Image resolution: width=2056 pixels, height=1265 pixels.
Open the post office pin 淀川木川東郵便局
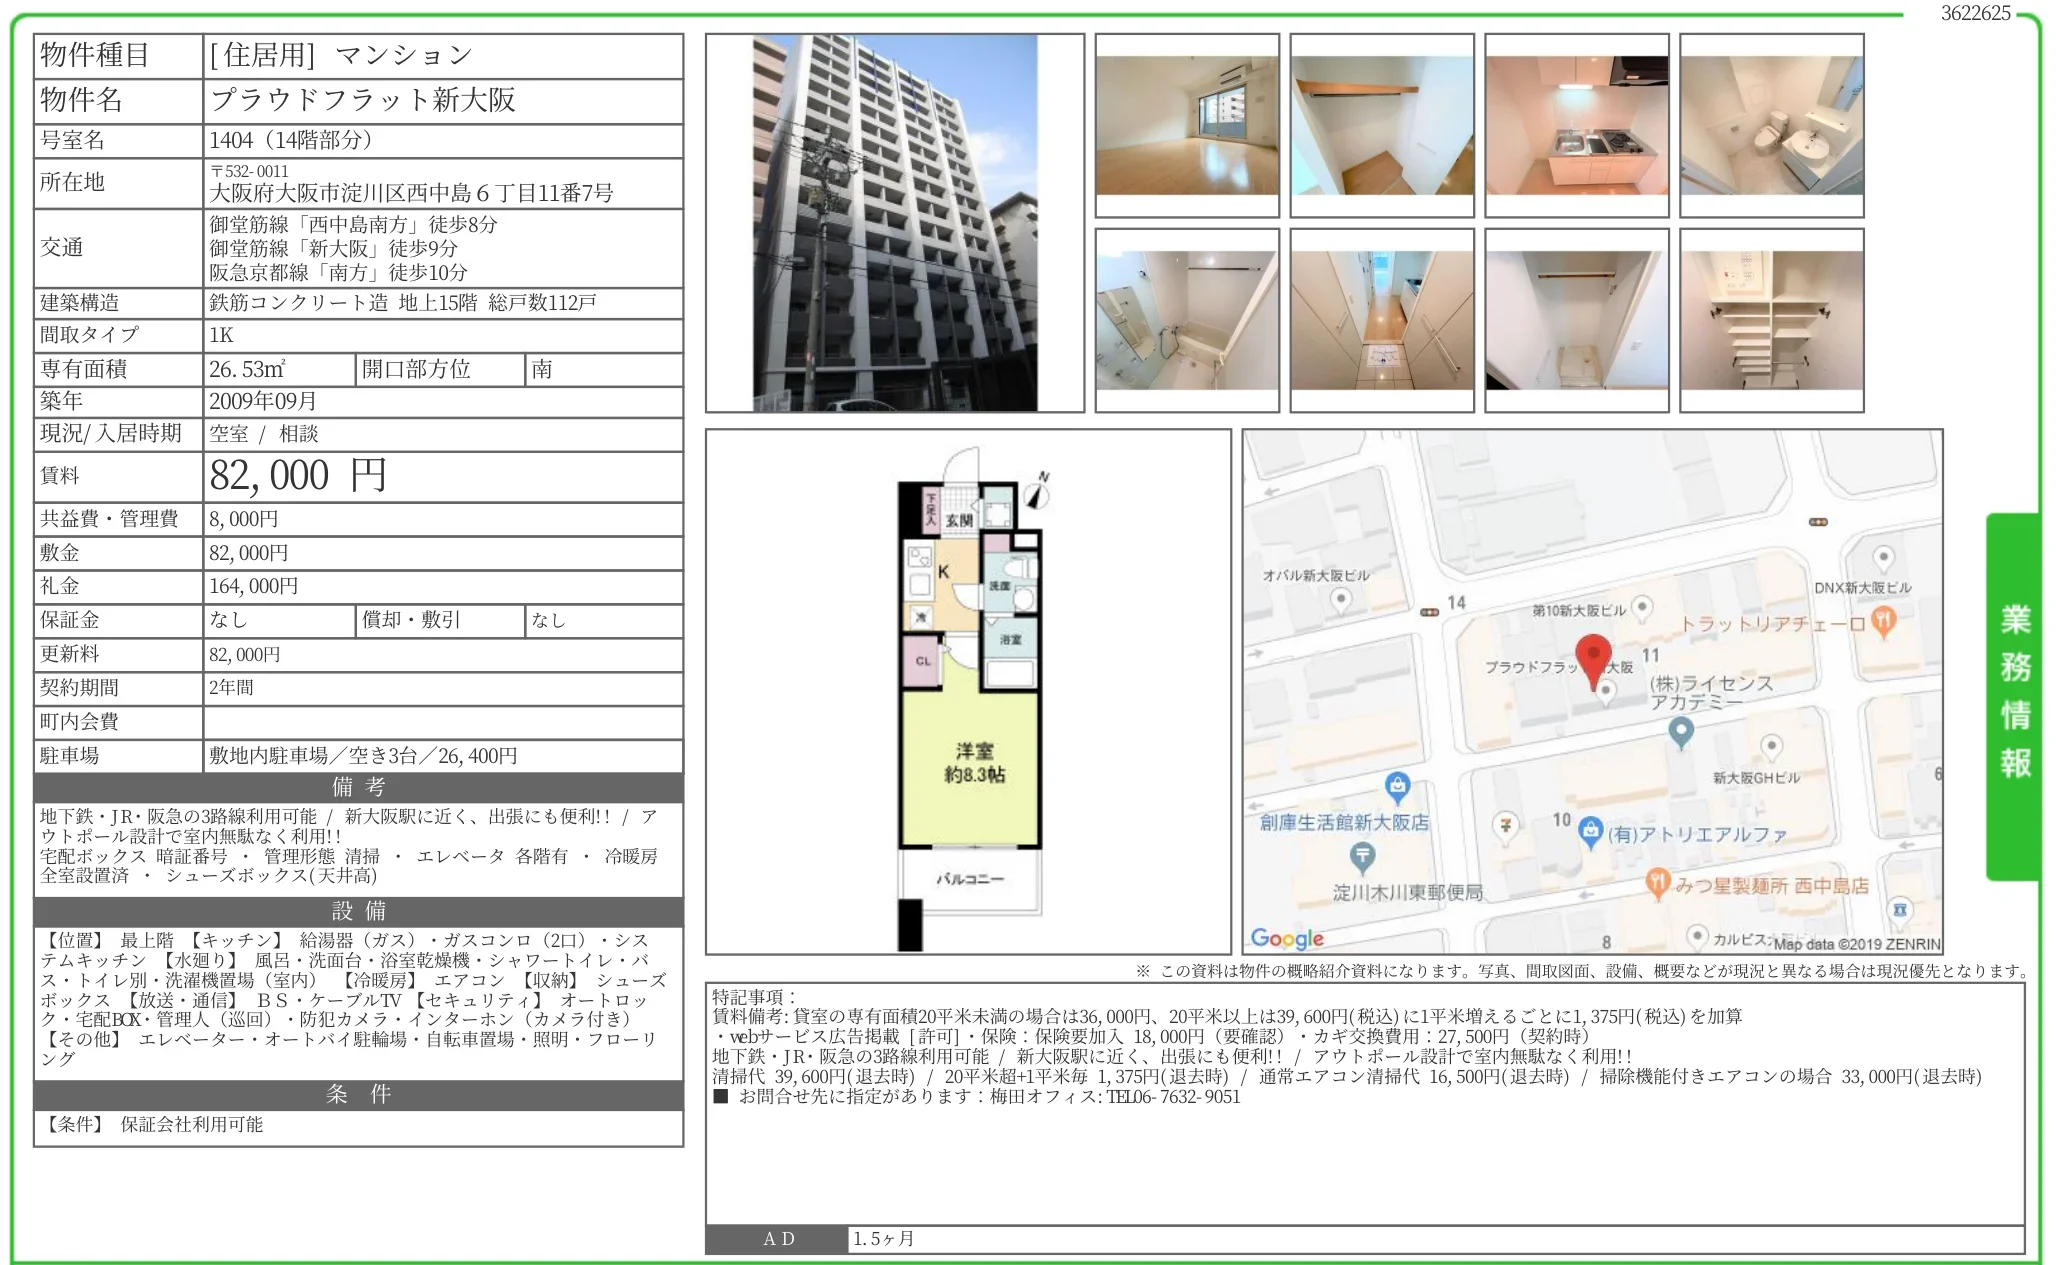point(1361,853)
